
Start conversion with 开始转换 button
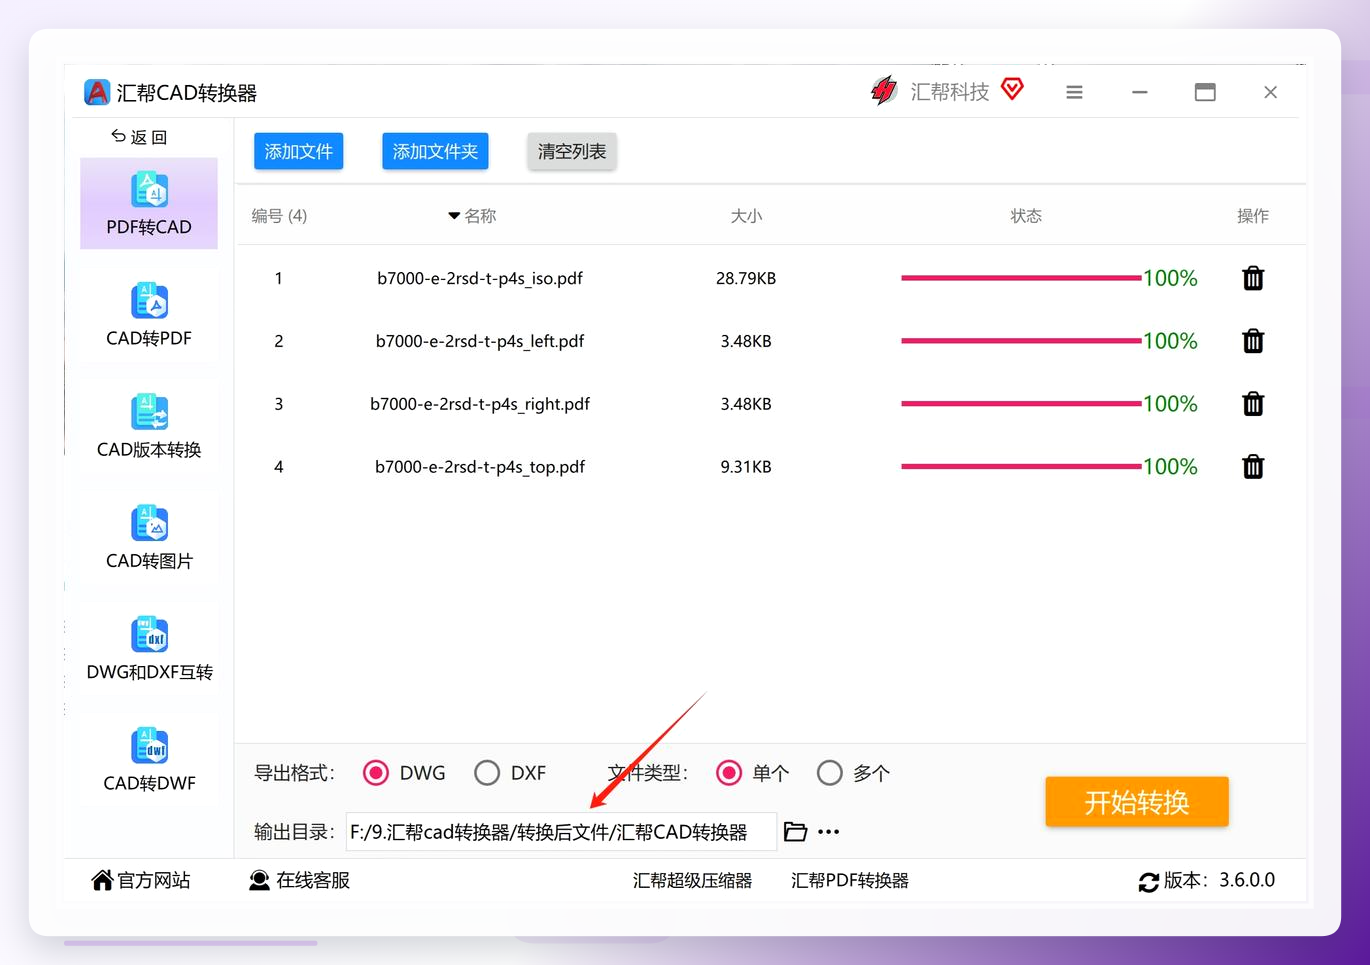(1137, 802)
